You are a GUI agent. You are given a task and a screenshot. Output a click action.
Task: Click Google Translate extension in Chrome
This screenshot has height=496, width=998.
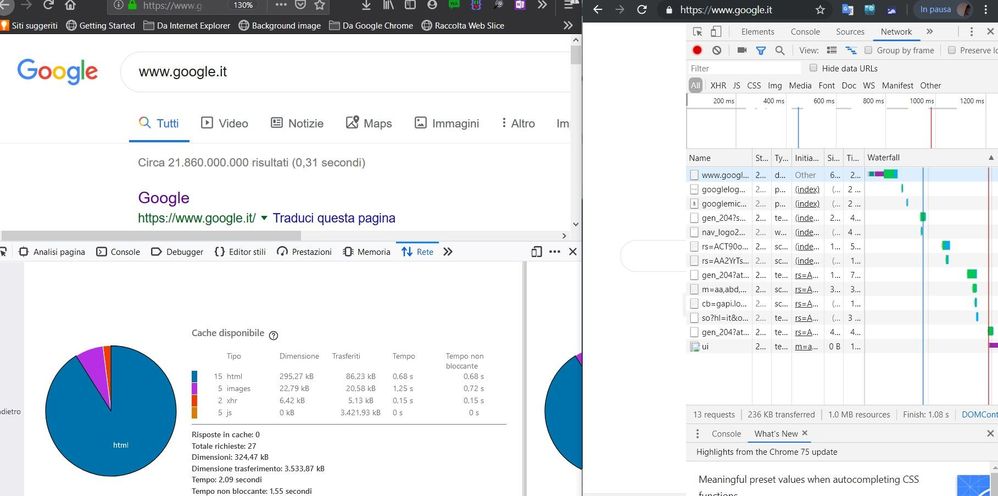tap(847, 10)
